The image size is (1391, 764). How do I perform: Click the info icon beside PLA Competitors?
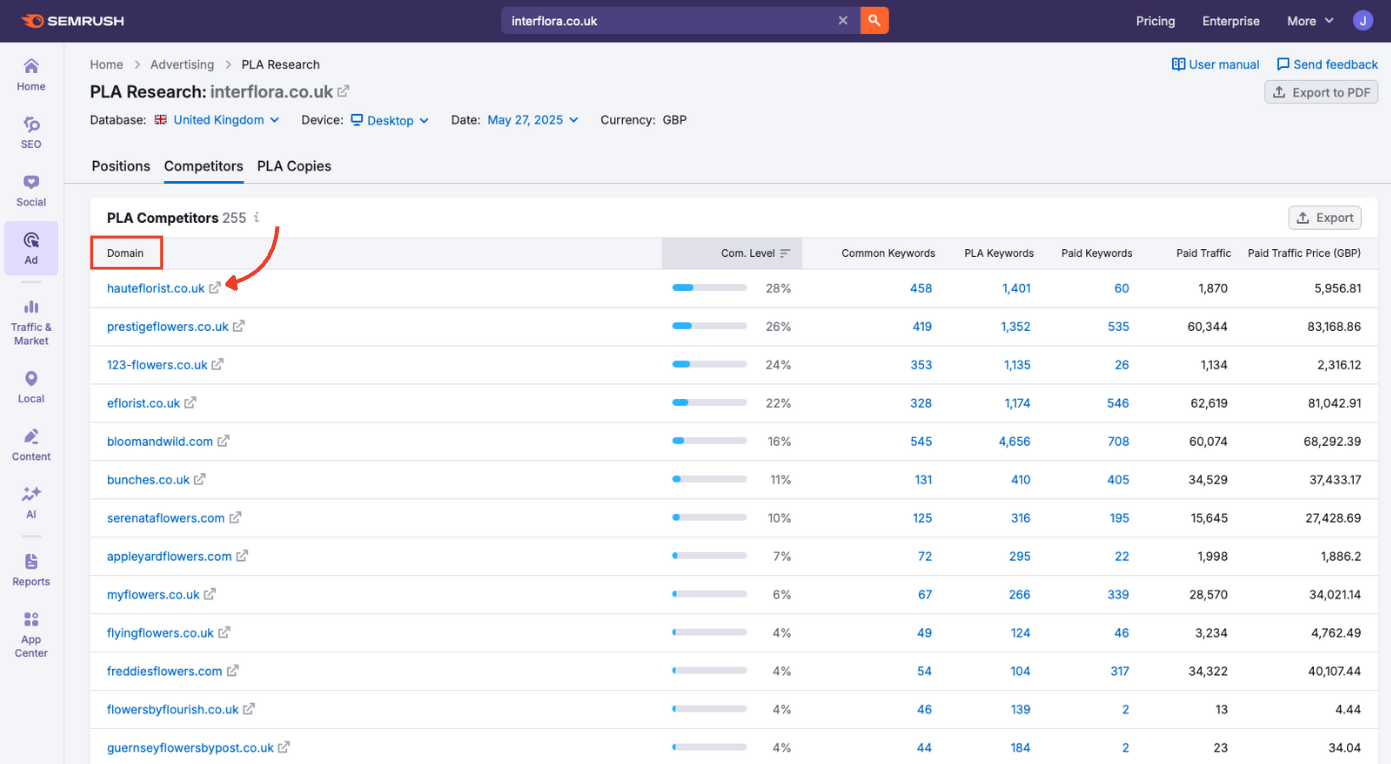coord(257,217)
